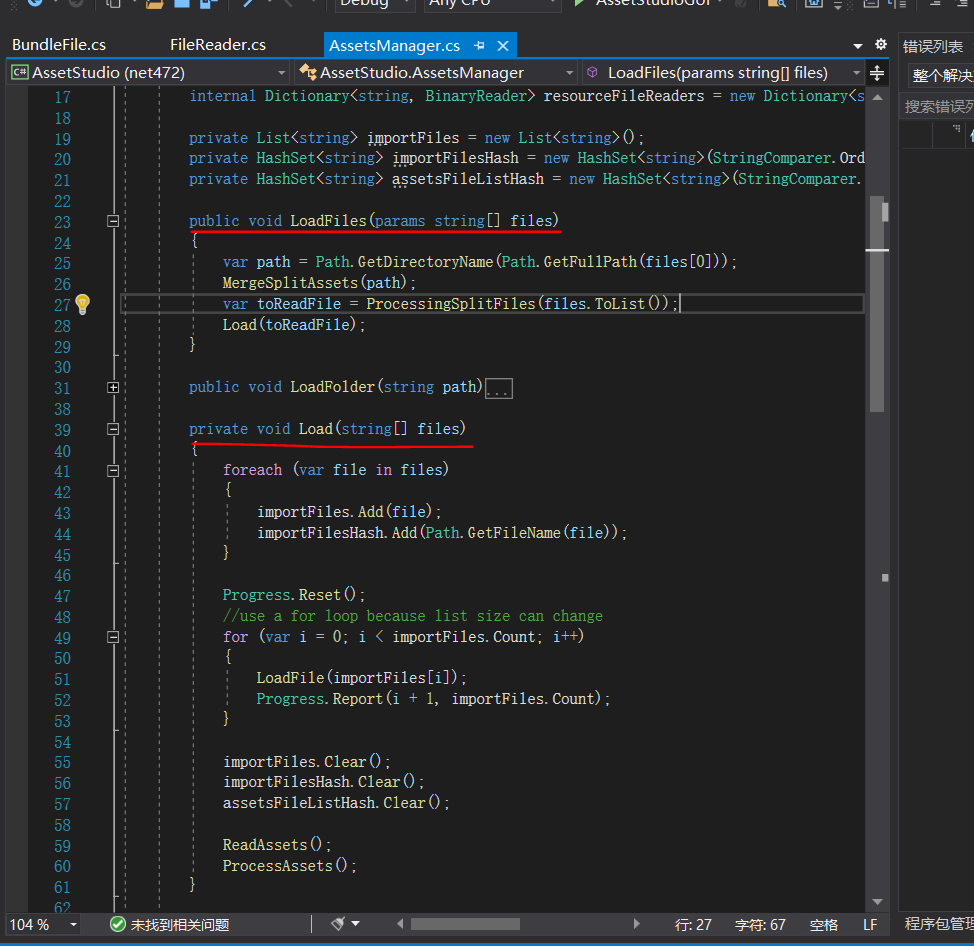Expand the collapsed LoadFolder method
The height and width of the screenshot is (946, 974).
pos(113,388)
